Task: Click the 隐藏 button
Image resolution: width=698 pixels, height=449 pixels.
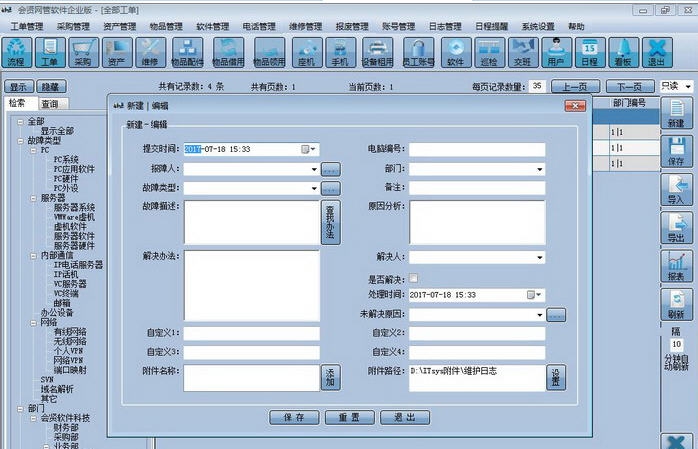Action: click(50, 87)
